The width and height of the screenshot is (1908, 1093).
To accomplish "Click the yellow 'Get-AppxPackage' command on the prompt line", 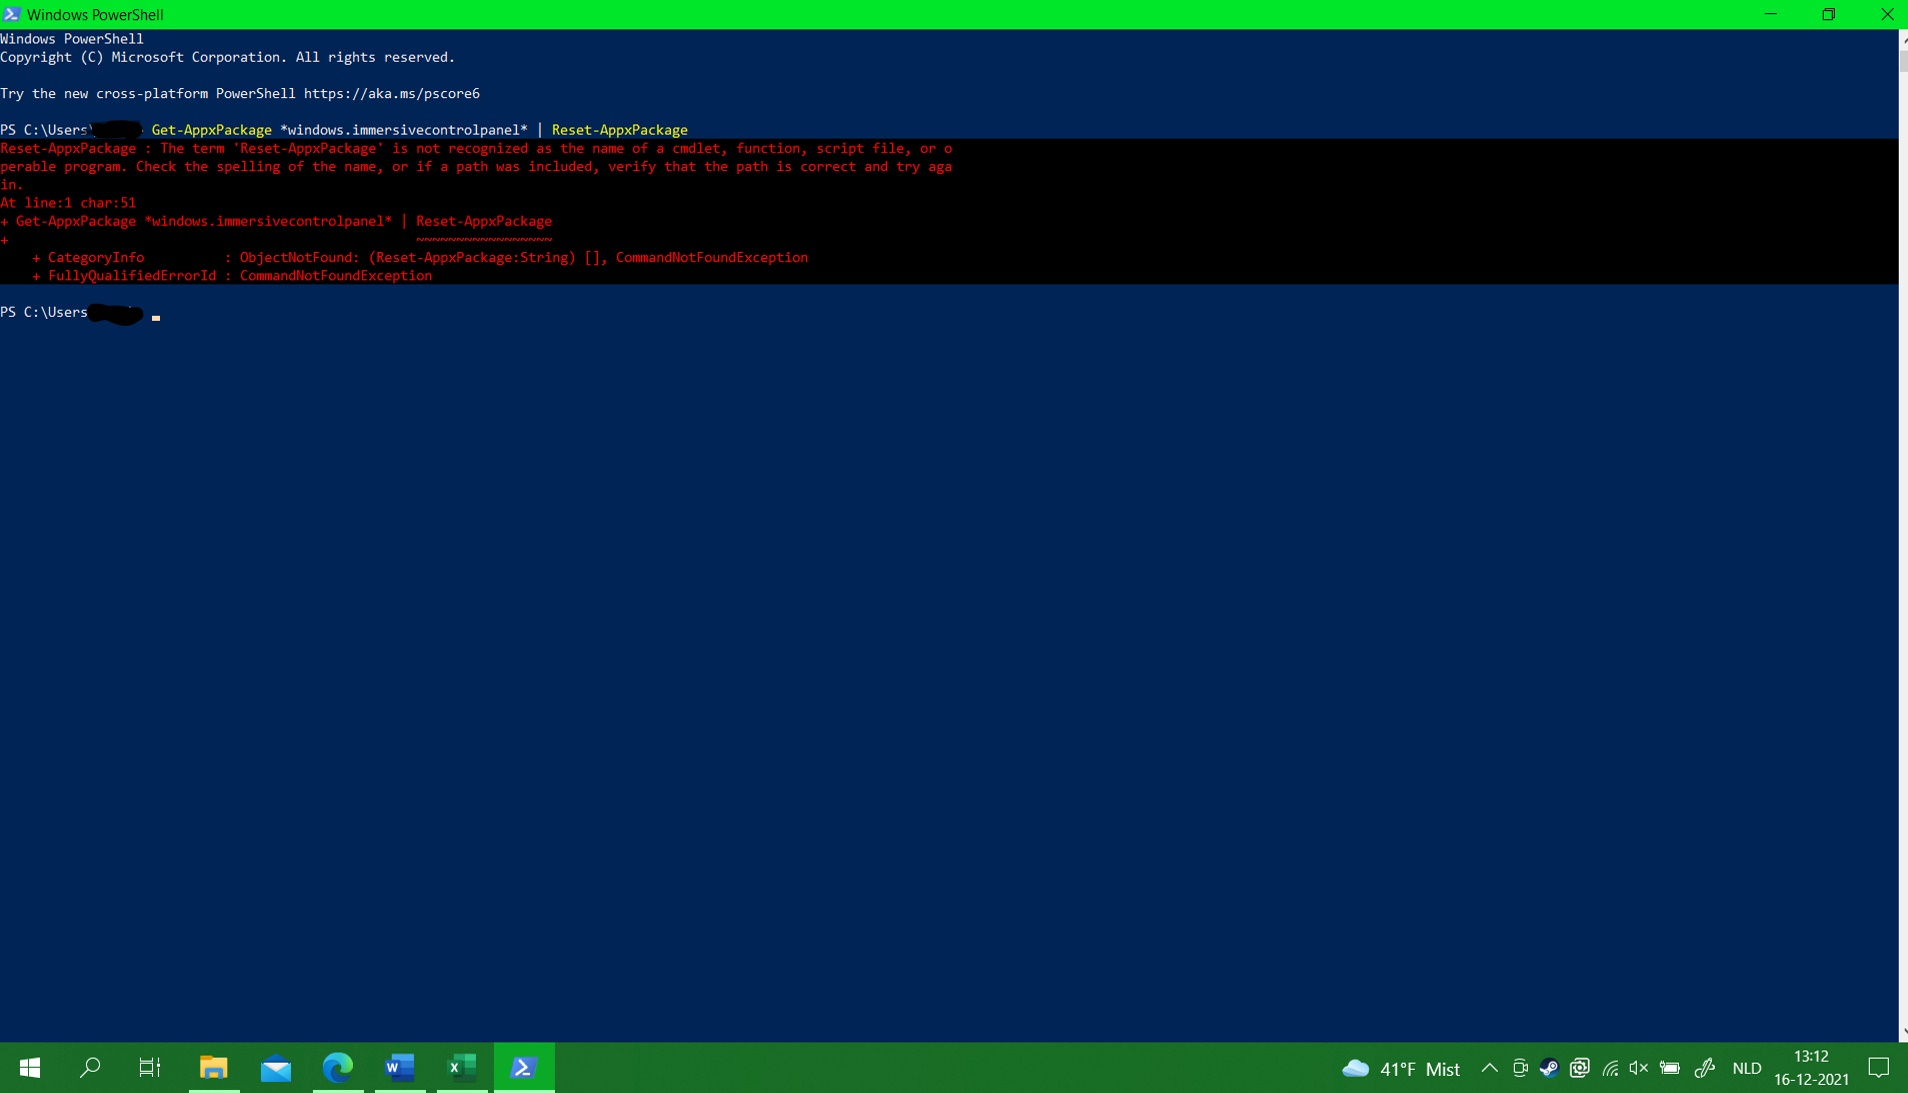I will click(x=211, y=130).
